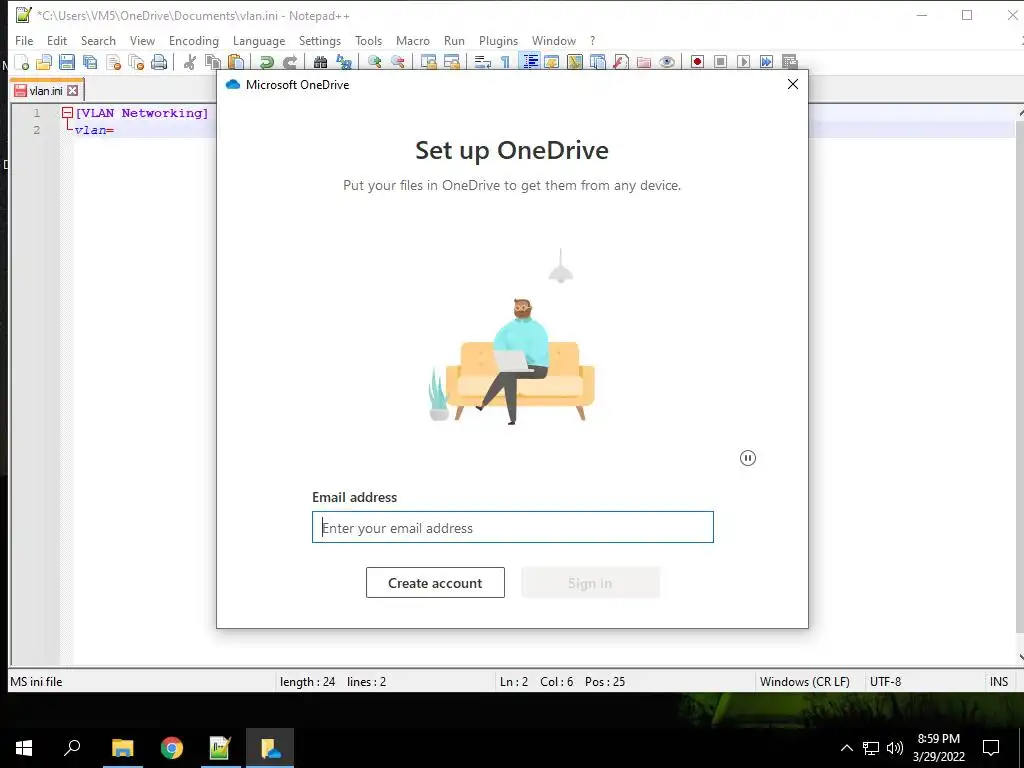Click the Copy toolbar icon
The width and height of the screenshot is (1024, 768).
213,62
